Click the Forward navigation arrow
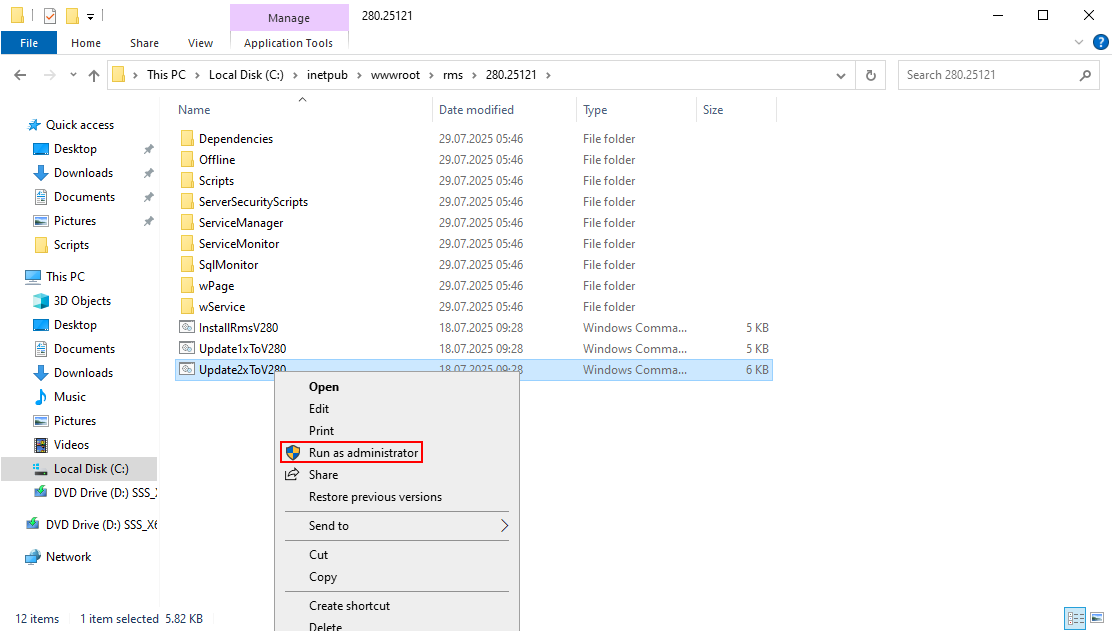This screenshot has width=1113, height=631. click(x=49, y=75)
